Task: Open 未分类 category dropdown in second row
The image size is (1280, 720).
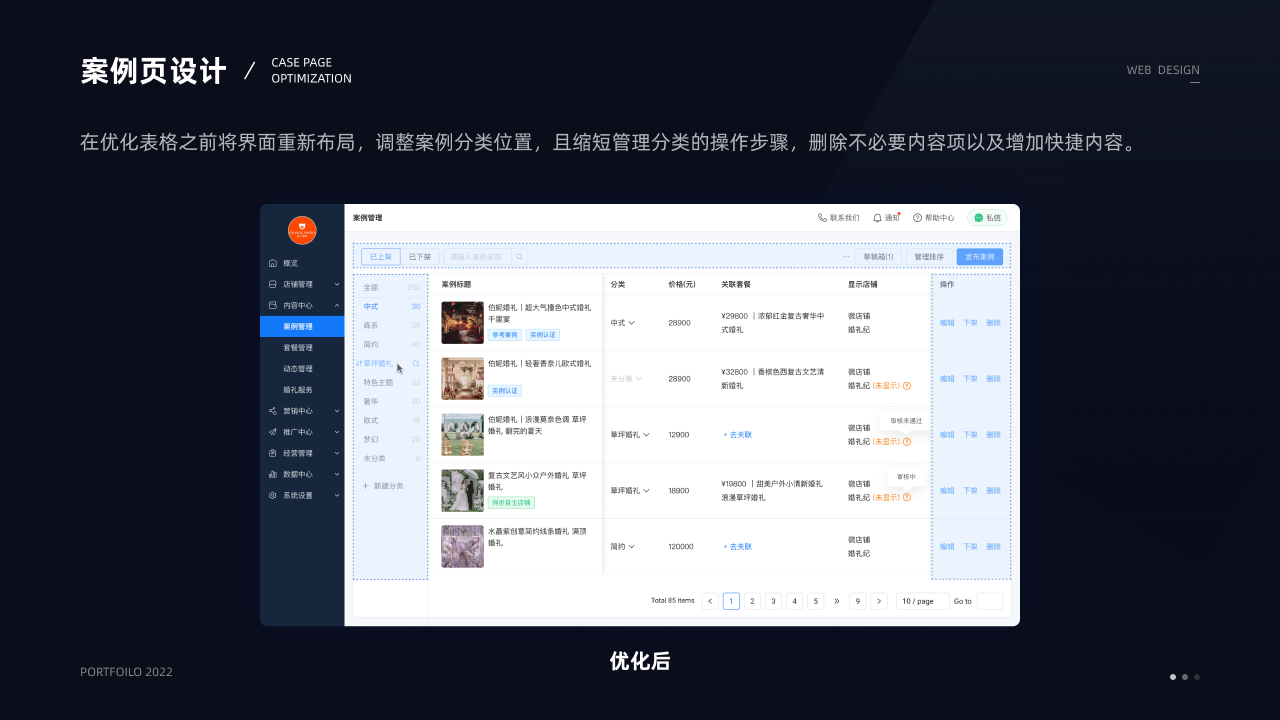Action: tap(626, 379)
